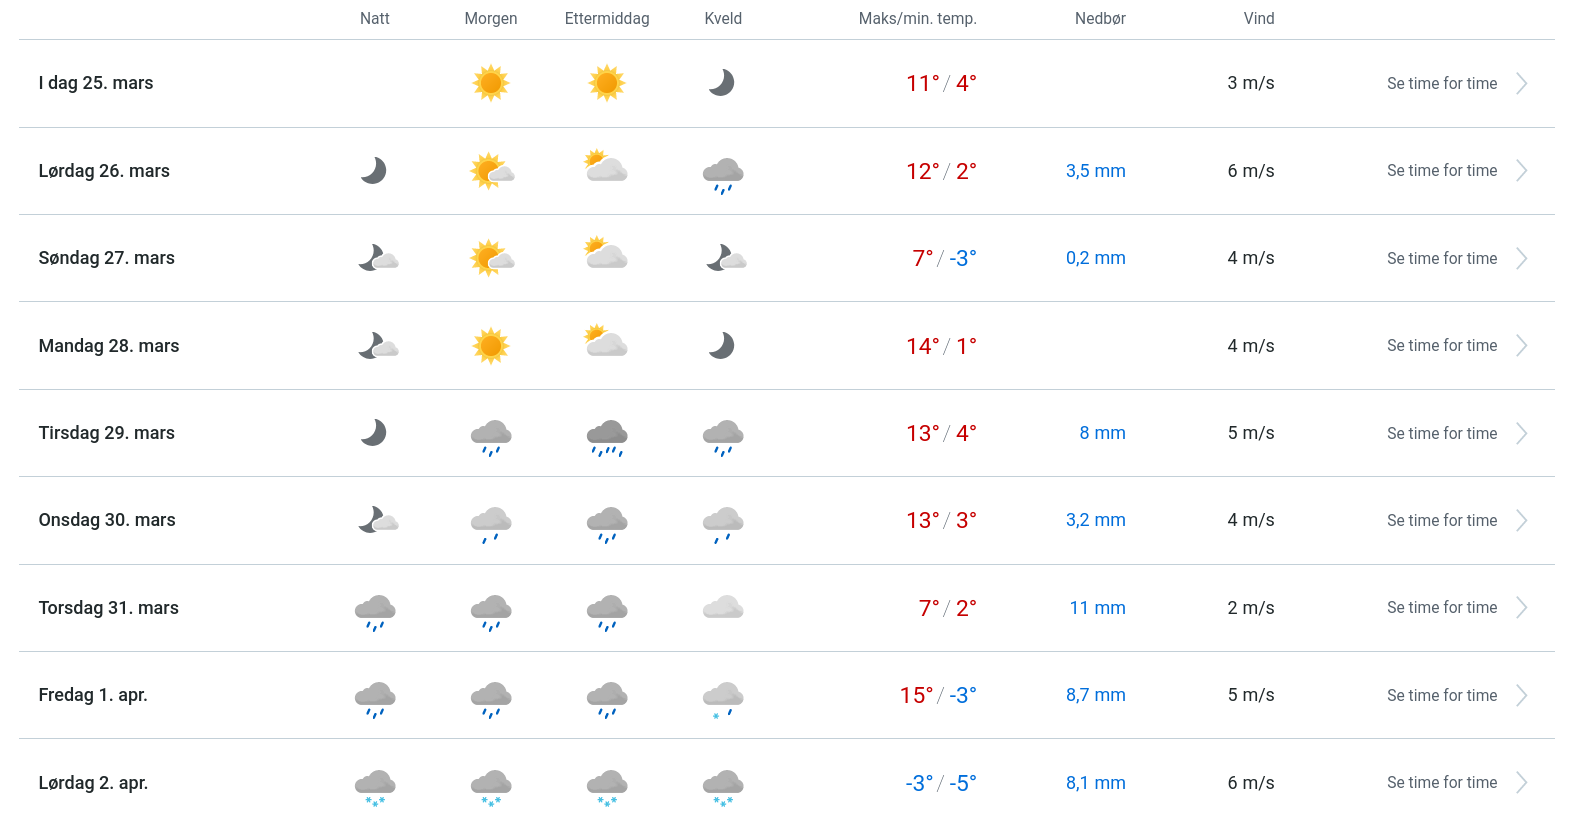Expand chevron arrow for Lørdag 2. apr.
Image resolution: width=1574 pixels, height=825 pixels.
(1521, 782)
